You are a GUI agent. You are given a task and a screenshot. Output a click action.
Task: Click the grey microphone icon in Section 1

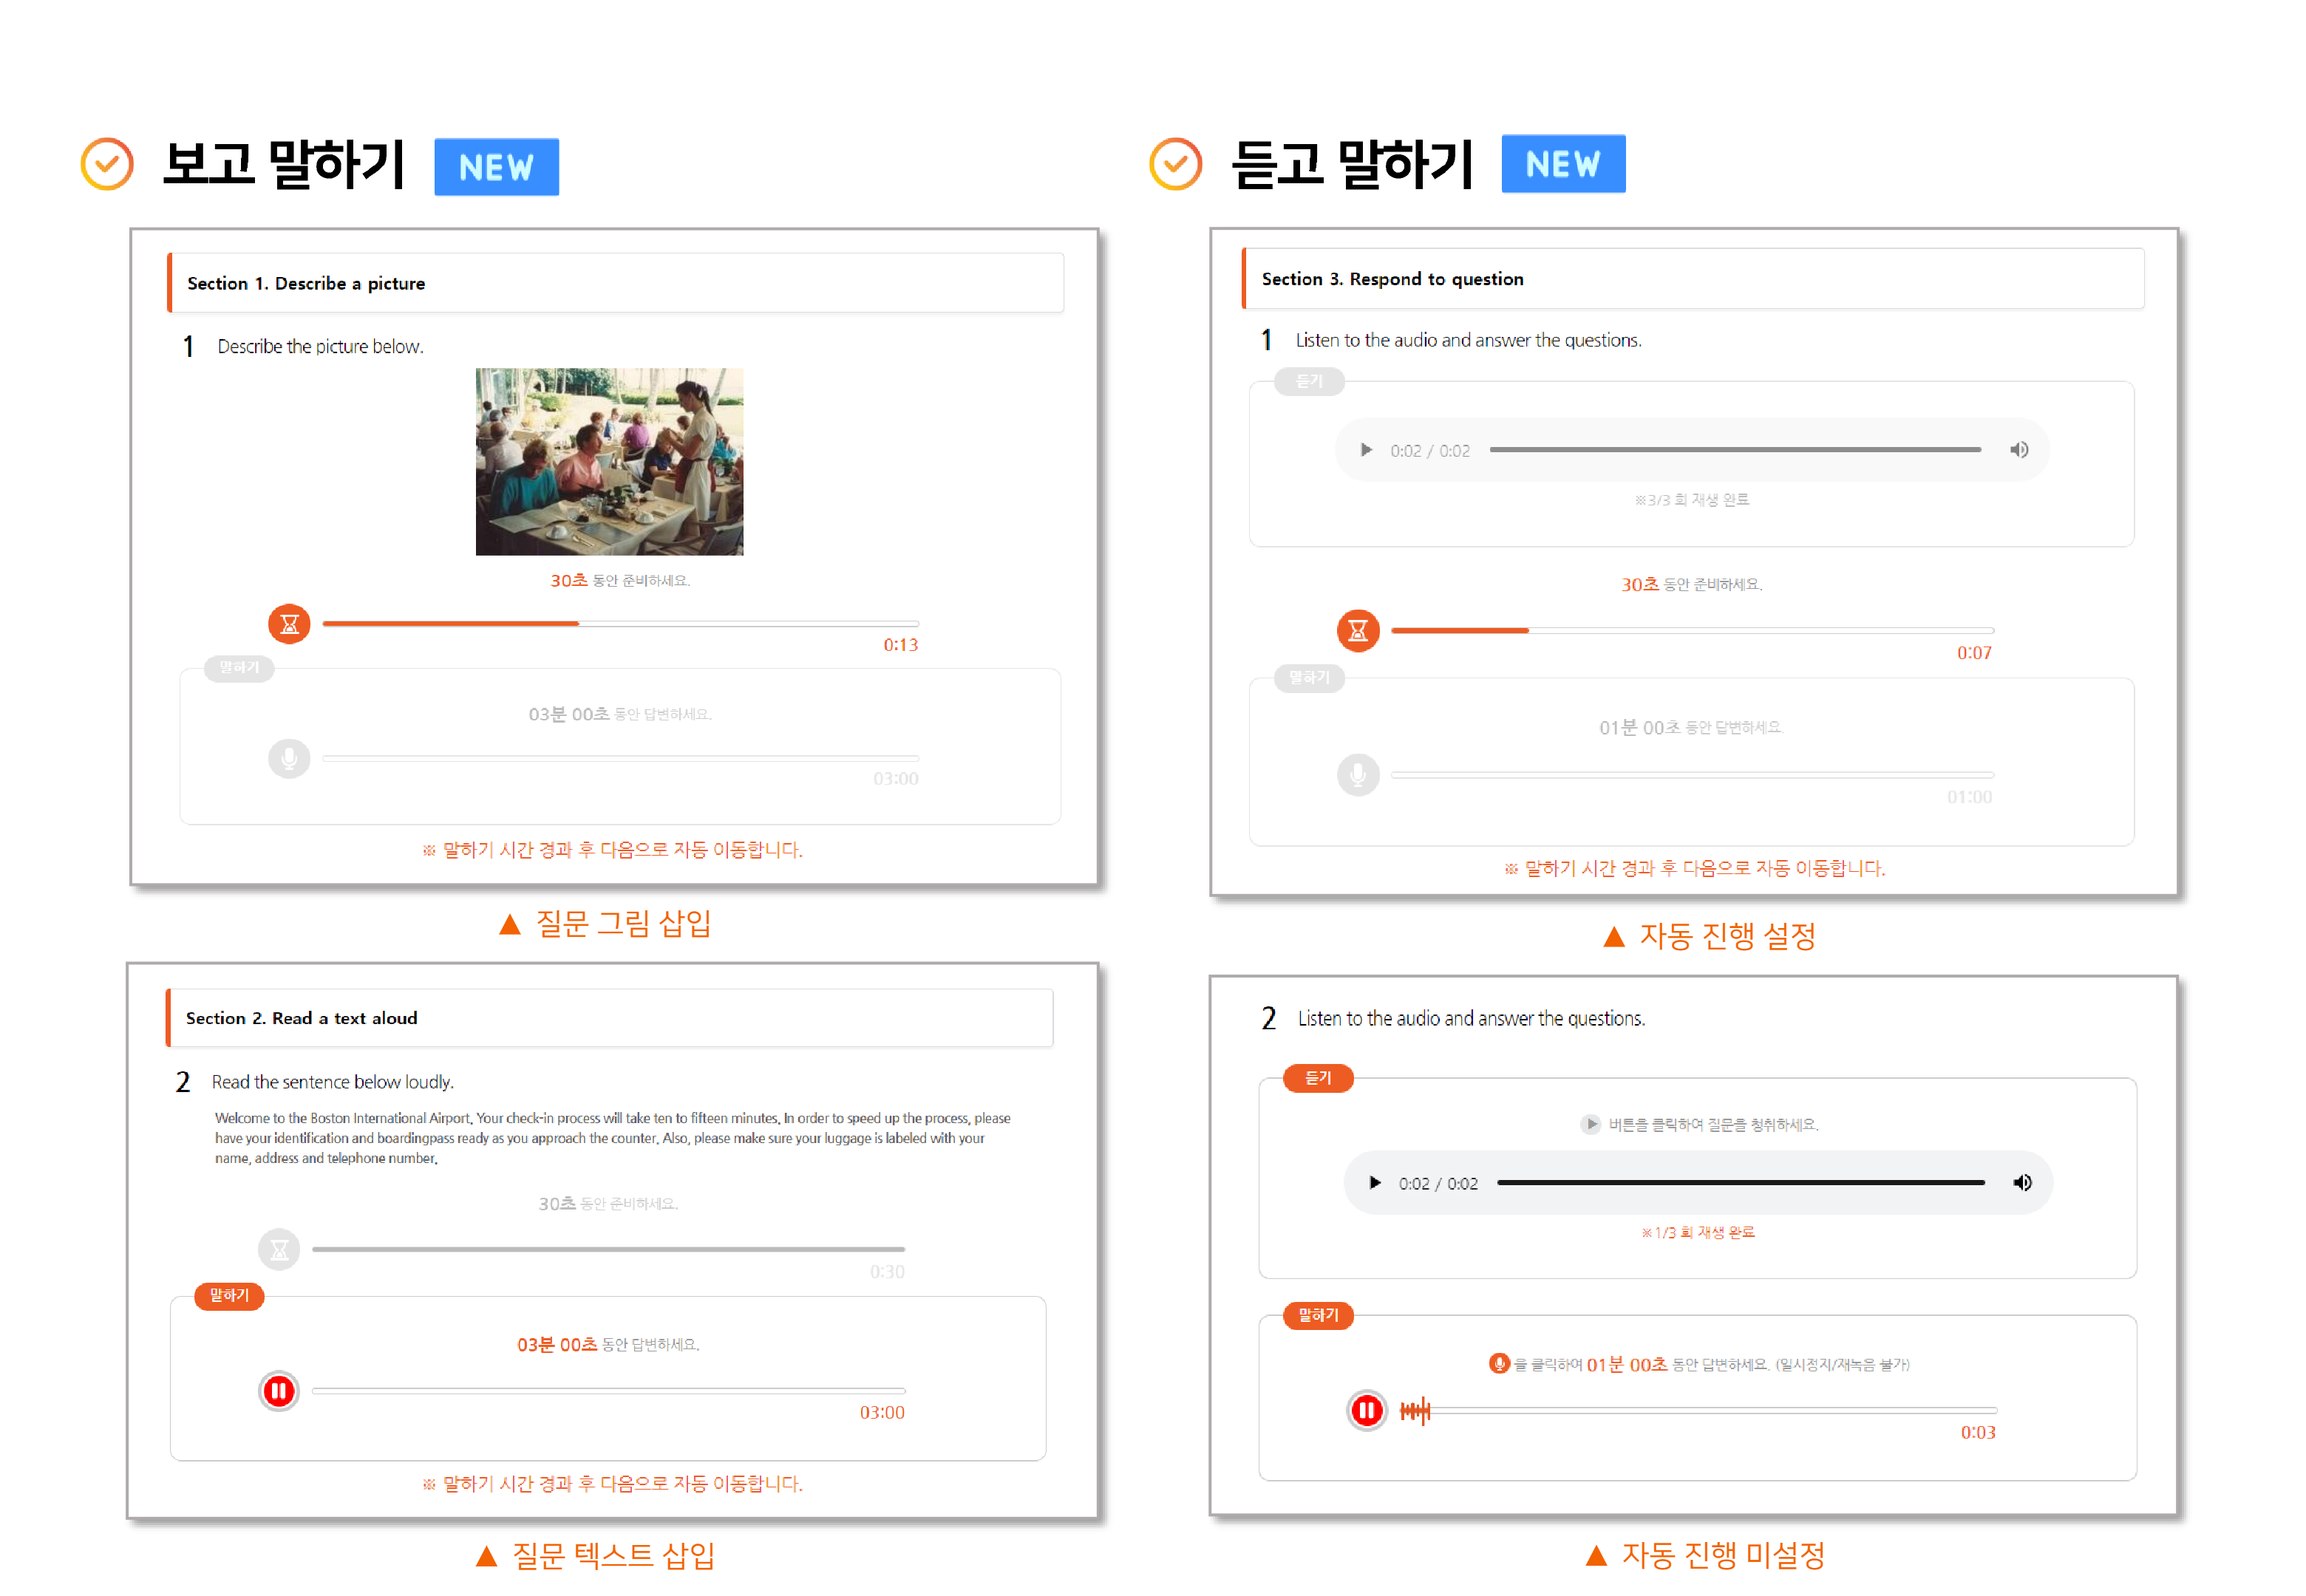(289, 758)
